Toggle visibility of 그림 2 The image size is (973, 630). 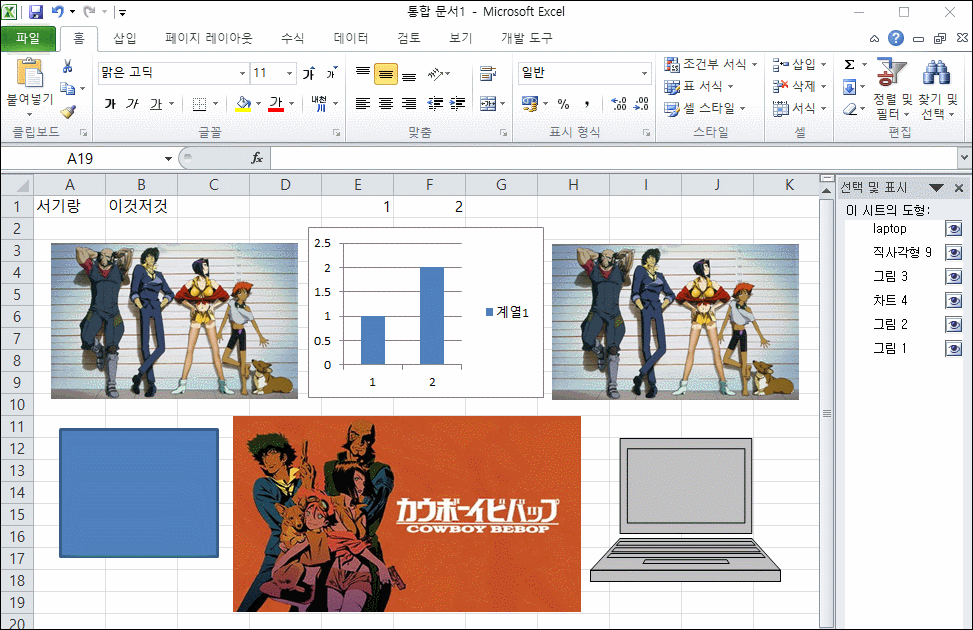click(953, 324)
